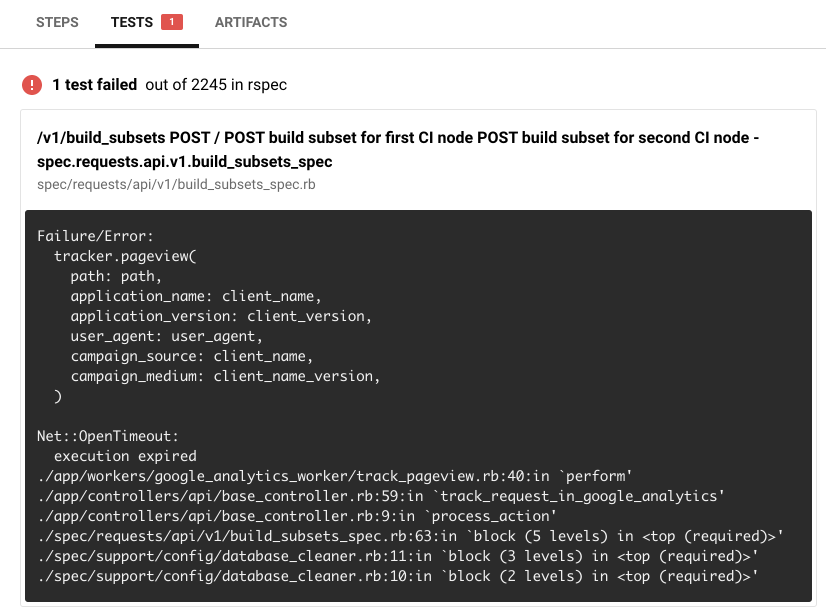Click the "1 test failed" summary text
This screenshot has height=612, width=826.
(95, 85)
